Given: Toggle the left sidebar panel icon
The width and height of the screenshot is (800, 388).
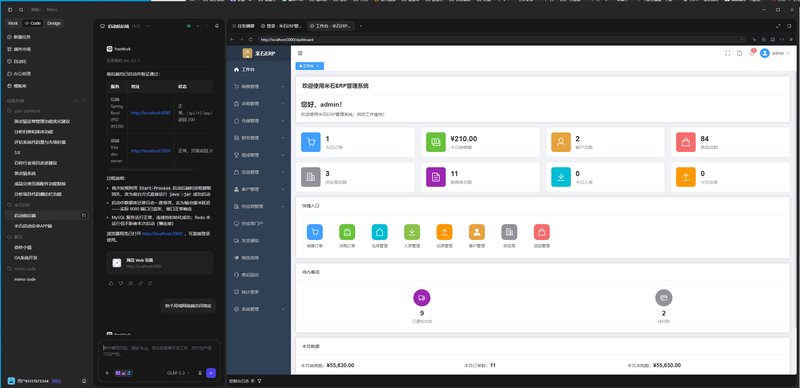Looking at the screenshot, I should pos(10,10).
